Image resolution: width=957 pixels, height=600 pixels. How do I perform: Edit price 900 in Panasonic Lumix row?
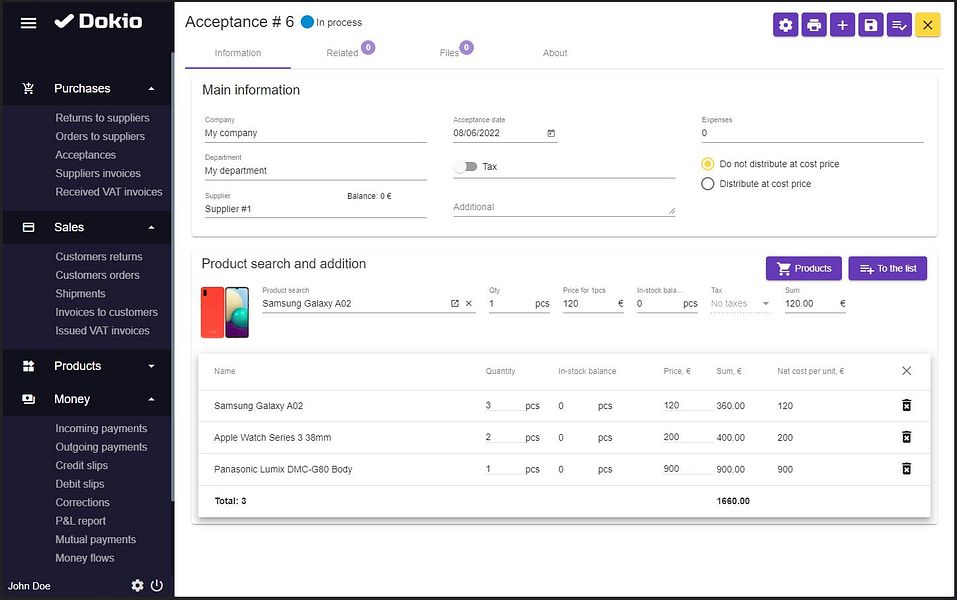tap(686, 469)
